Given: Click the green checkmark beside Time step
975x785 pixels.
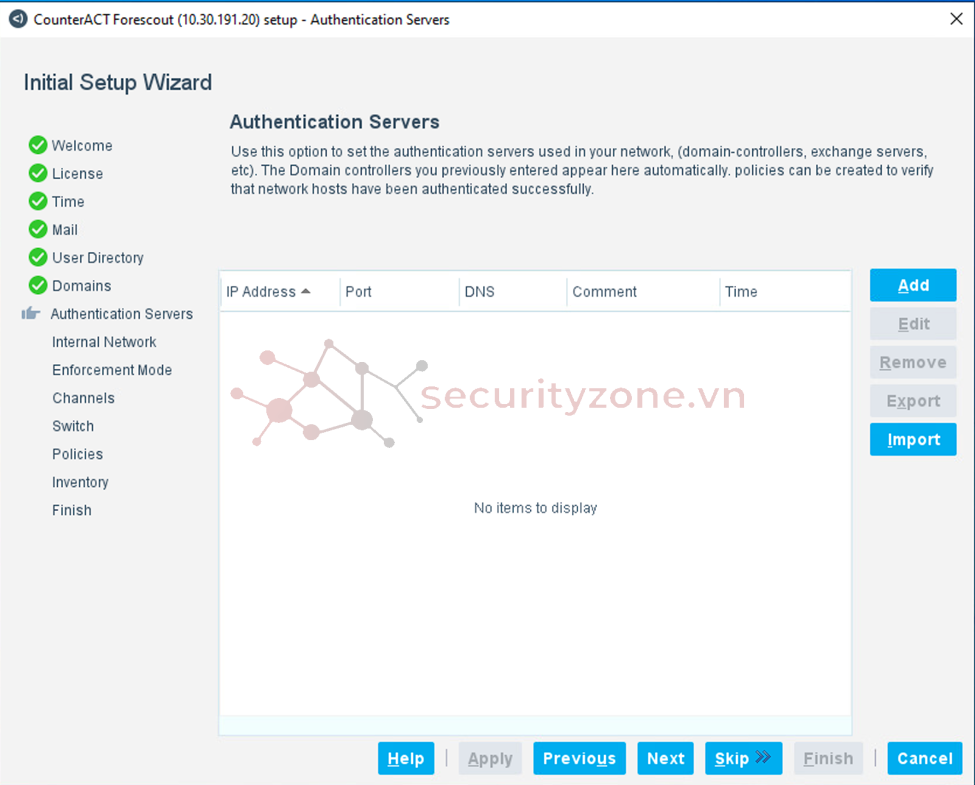Looking at the screenshot, I should [x=38, y=201].
